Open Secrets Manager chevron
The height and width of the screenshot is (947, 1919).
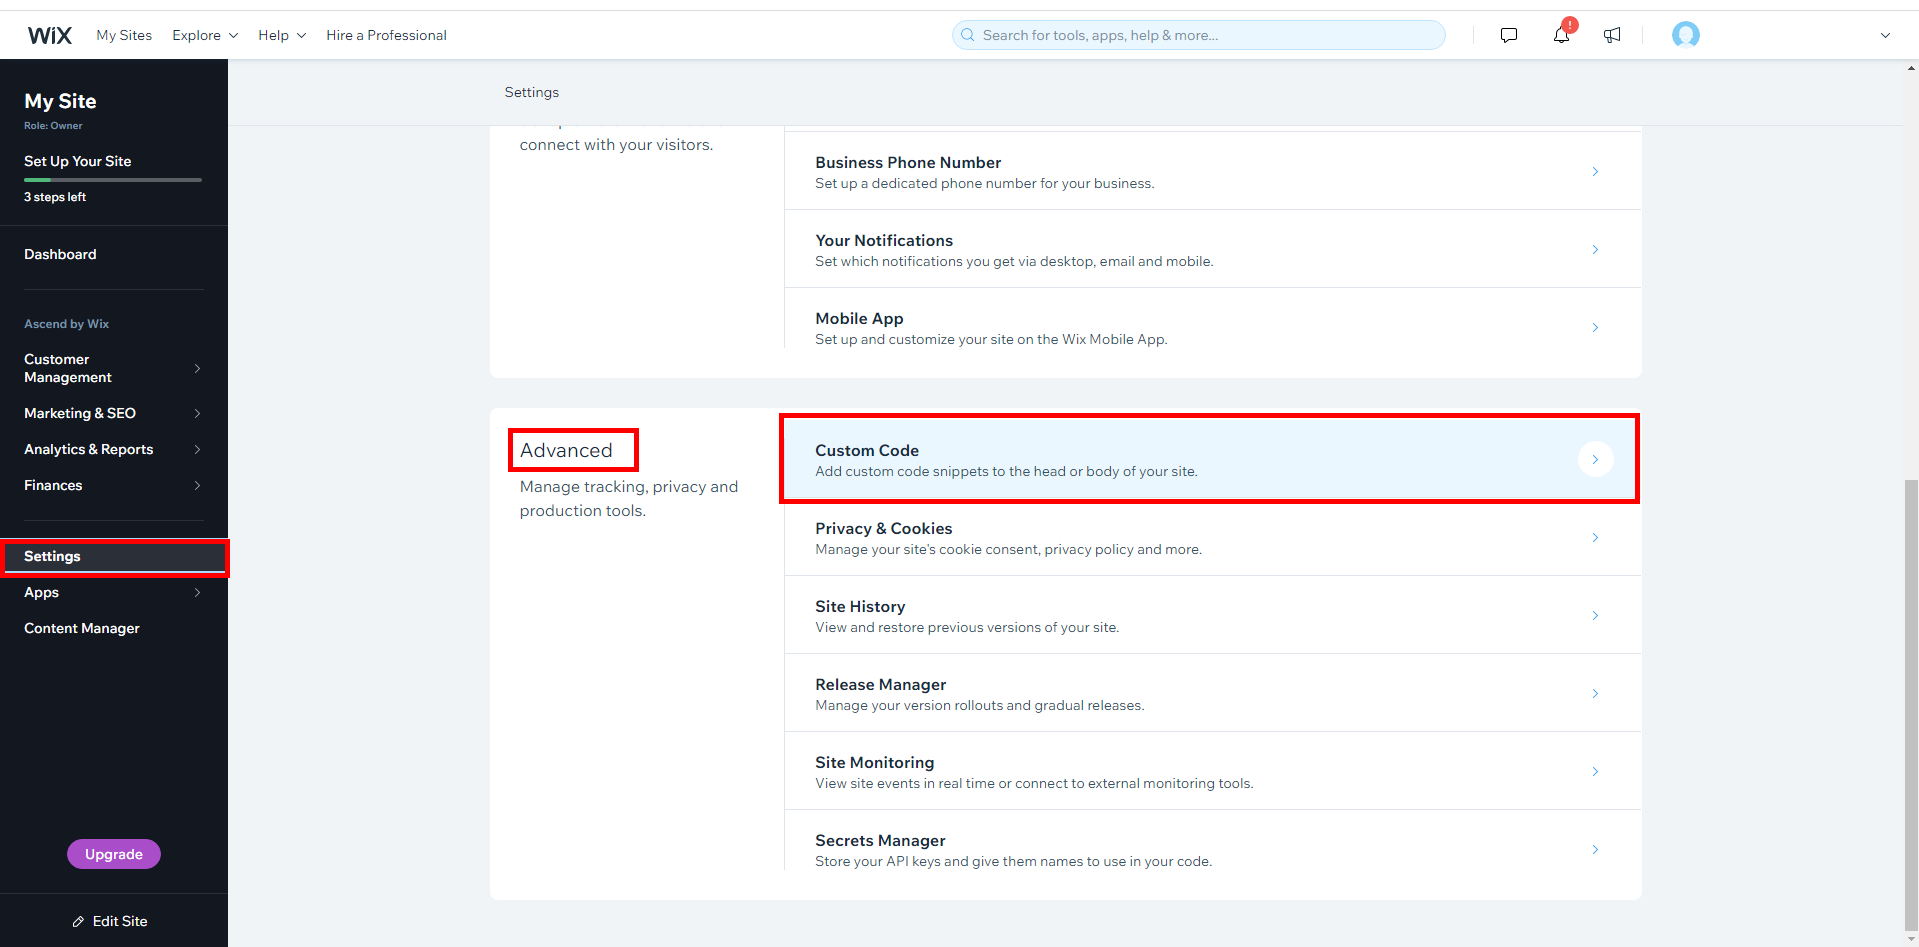pos(1595,849)
